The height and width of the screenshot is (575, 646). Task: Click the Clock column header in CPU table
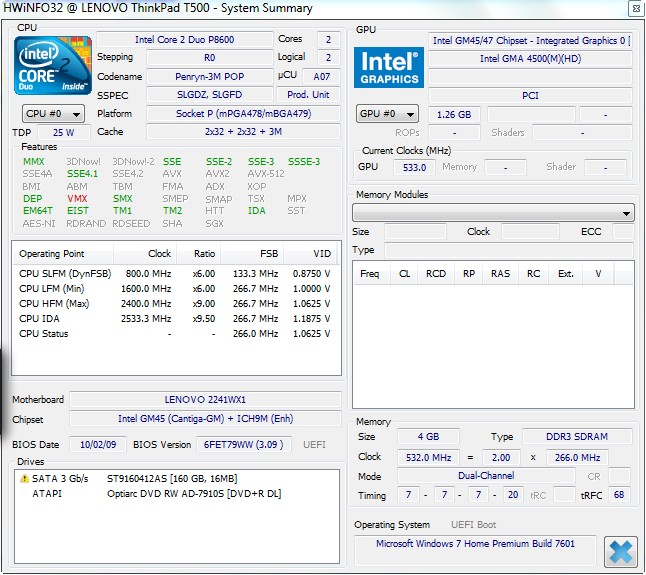[x=145, y=253]
